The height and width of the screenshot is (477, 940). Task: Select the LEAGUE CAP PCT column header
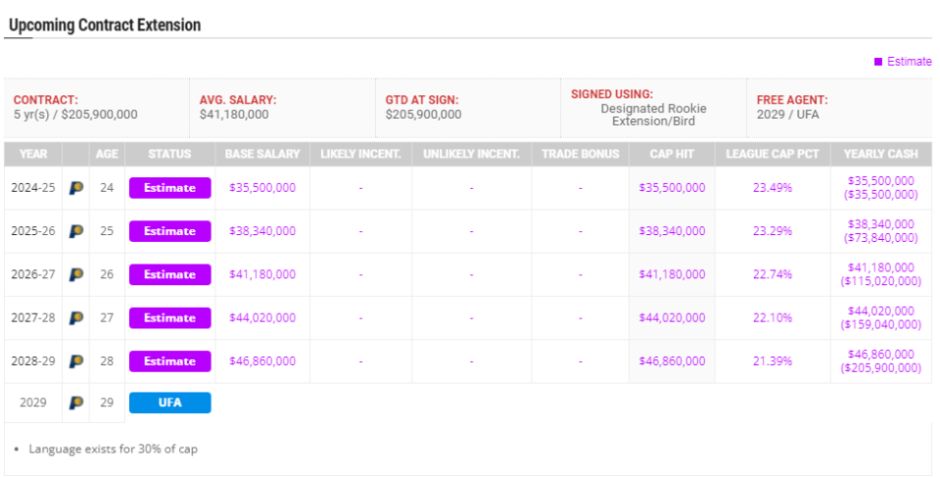point(772,154)
